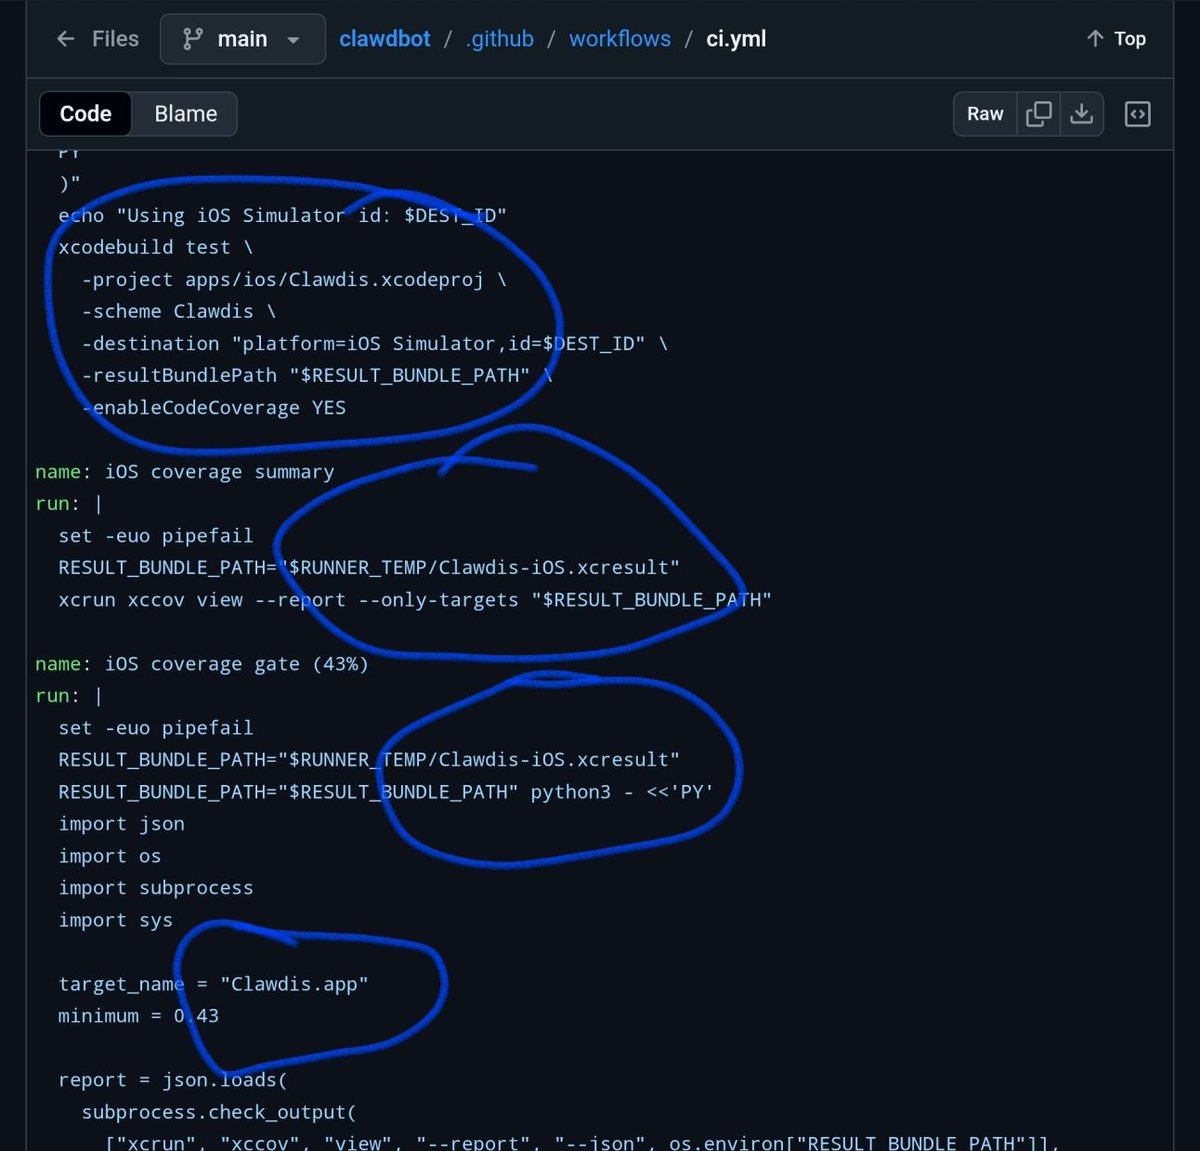Click the dropdown chevron next to main
Viewport: 1200px width, 1151px height.
click(x=291, y=41)
